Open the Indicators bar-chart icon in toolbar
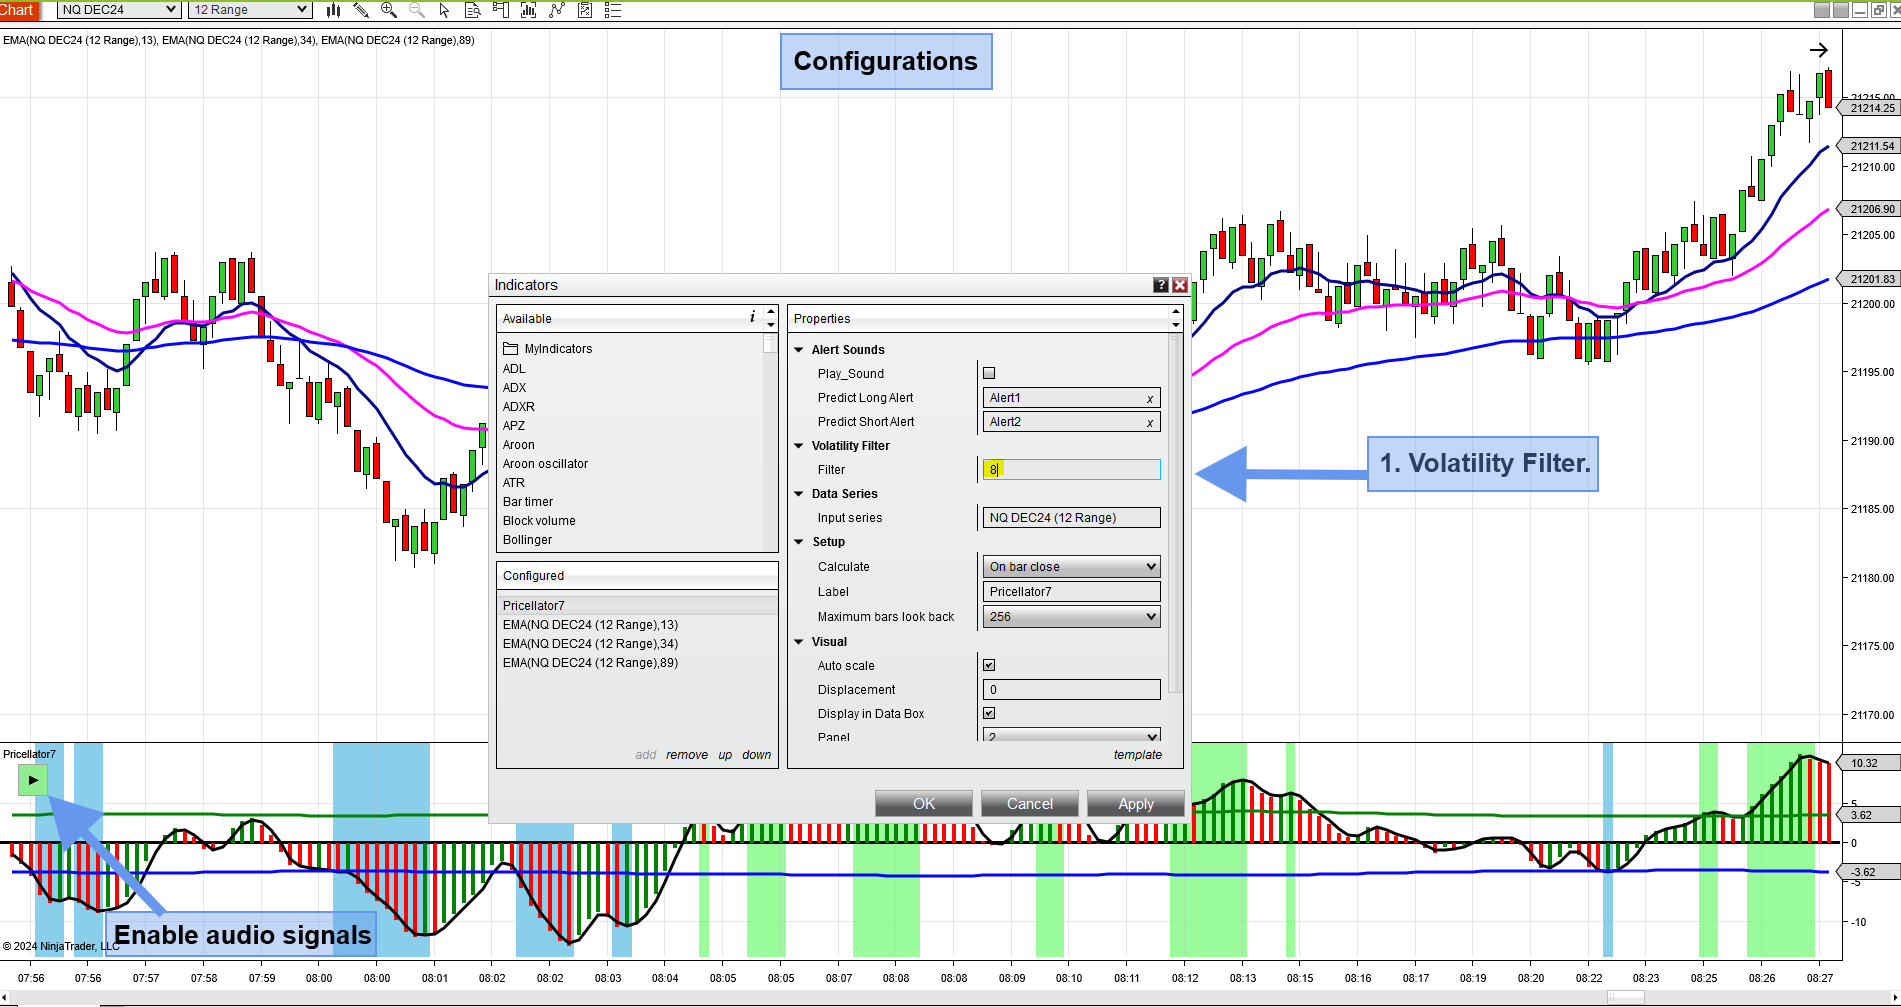Viewport: 1901px width, 1007px height. [x=529, y=10]
